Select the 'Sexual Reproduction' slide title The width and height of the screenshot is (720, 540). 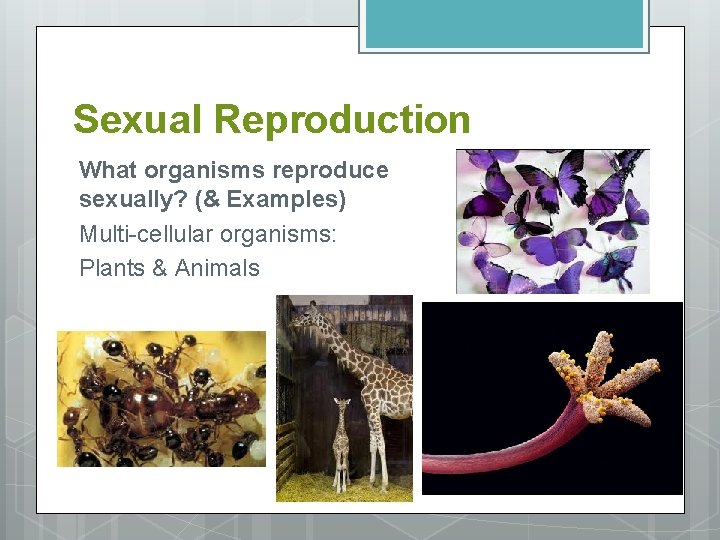272,119
